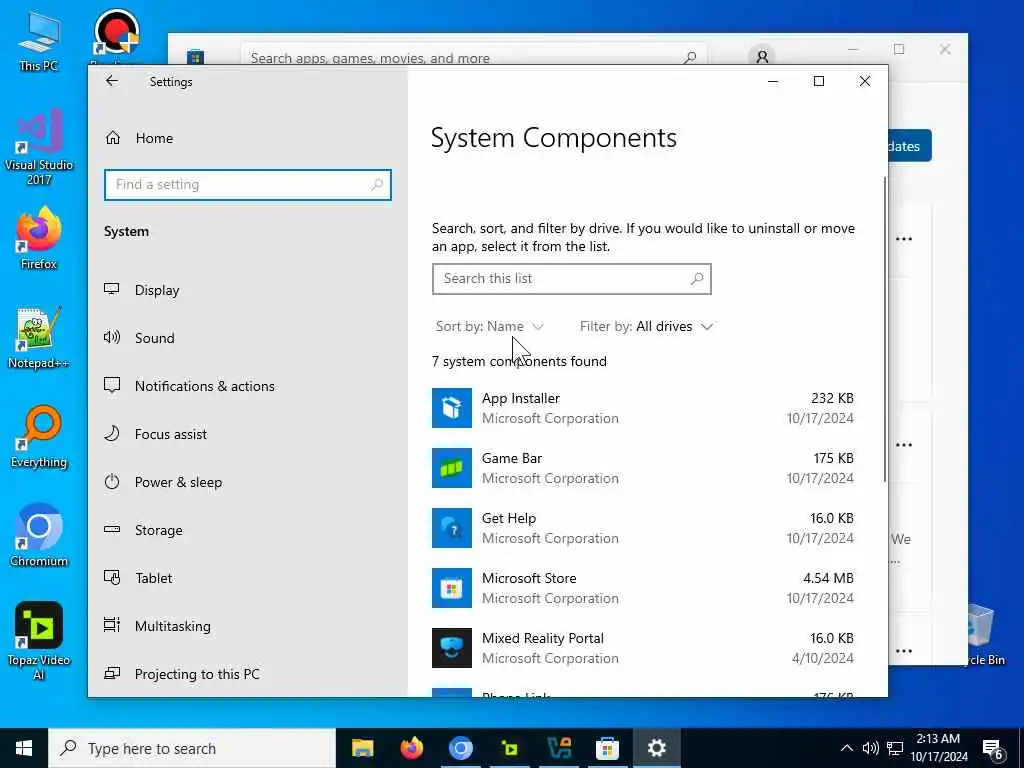This screenshot has height=768, width=1024.
Task: Select the Notepad++ desktop shortcut
Action: coord(39,338)
